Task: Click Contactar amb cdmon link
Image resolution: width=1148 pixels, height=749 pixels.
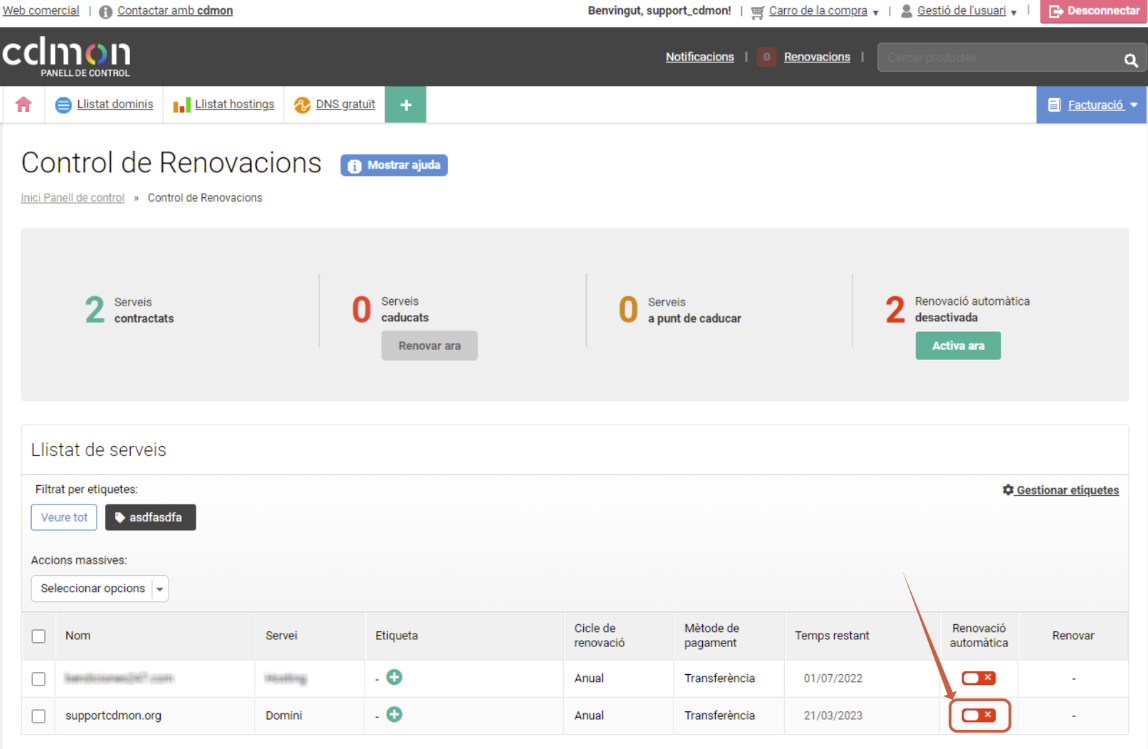Action: (x=175, y=11)
